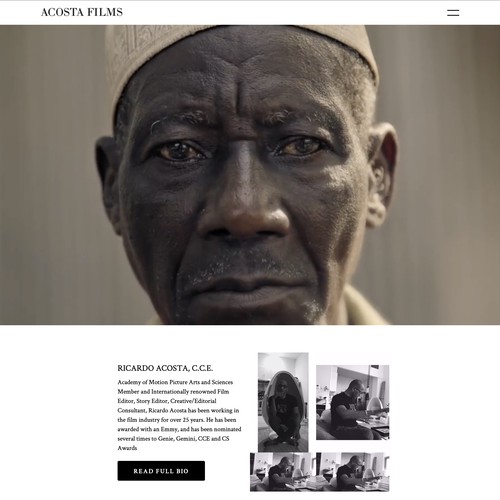Click the word 'Awards' ending the bio
500x500 pixels.
tap(127, 448)
